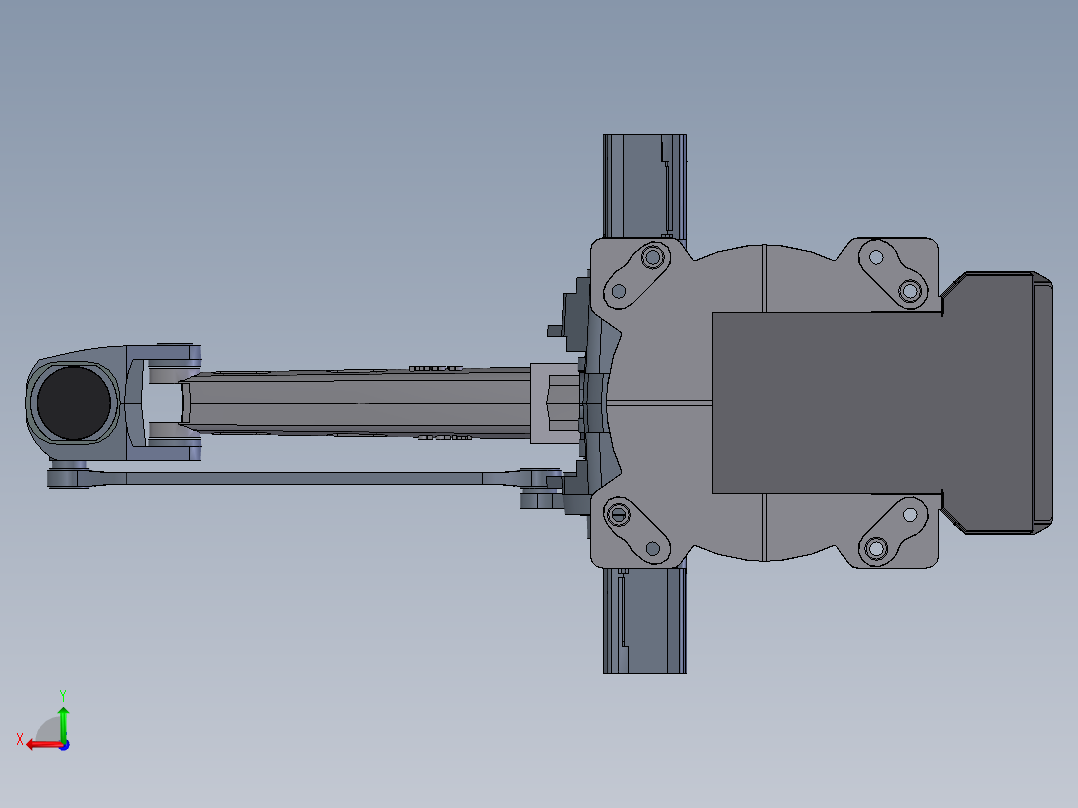Select the coupling block on the rod end
1078x808 pixels.
point(555,402)
